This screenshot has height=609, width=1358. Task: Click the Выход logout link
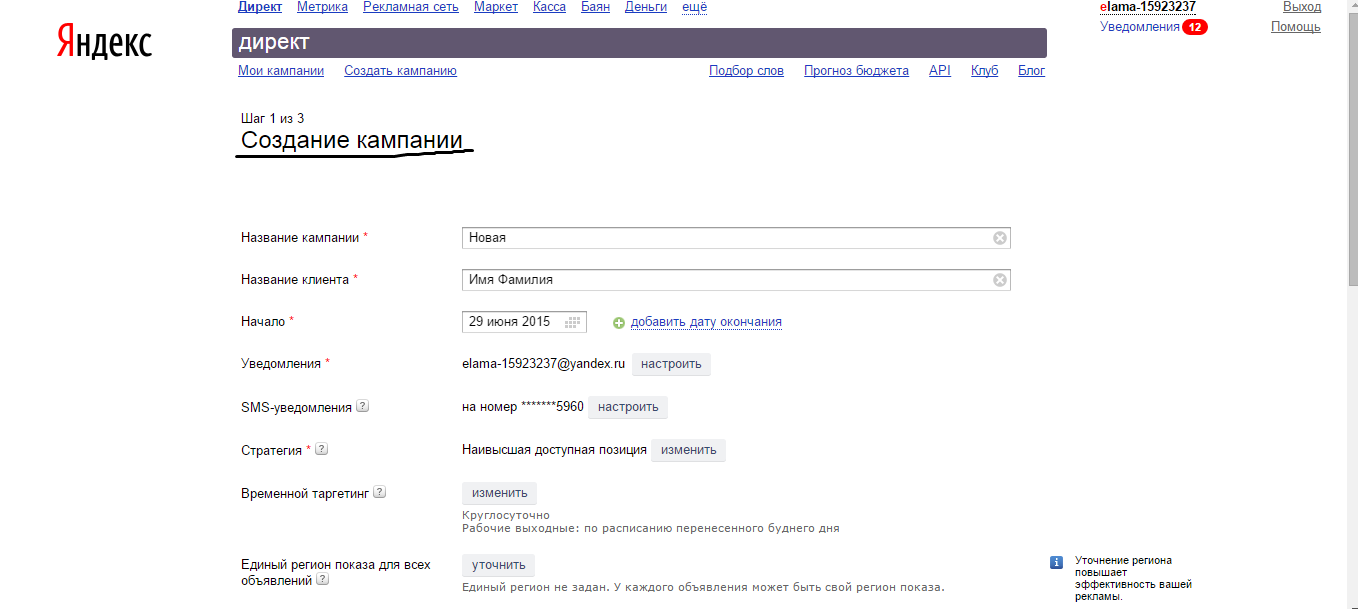tap(1302, 7)
